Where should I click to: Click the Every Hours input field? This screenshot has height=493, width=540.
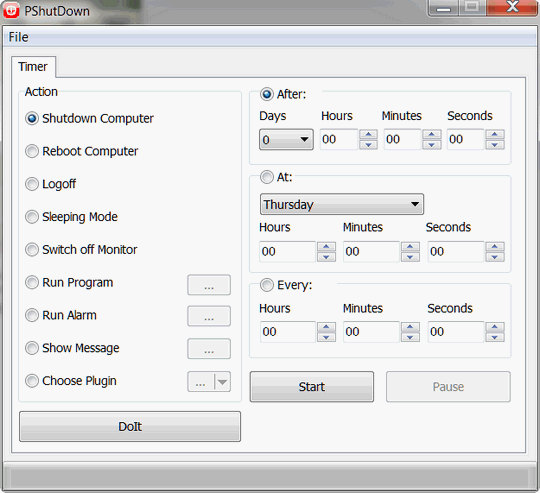pyautogui.click(x=288, y=332)
